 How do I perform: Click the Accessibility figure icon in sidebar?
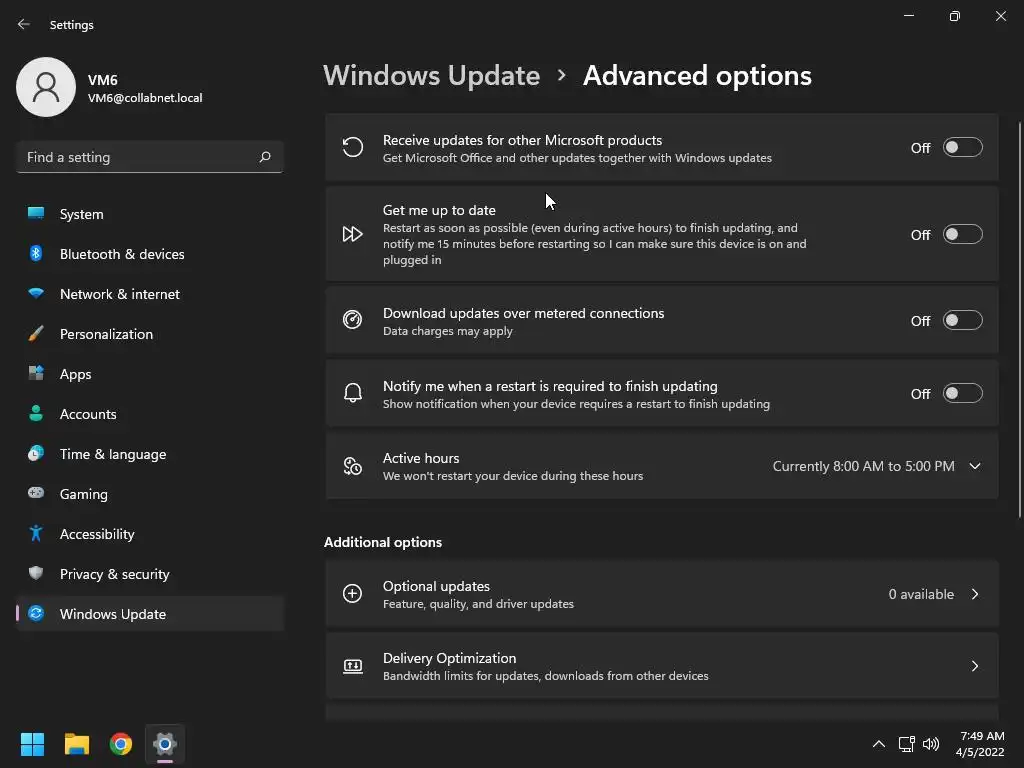(x=36, y=534)
